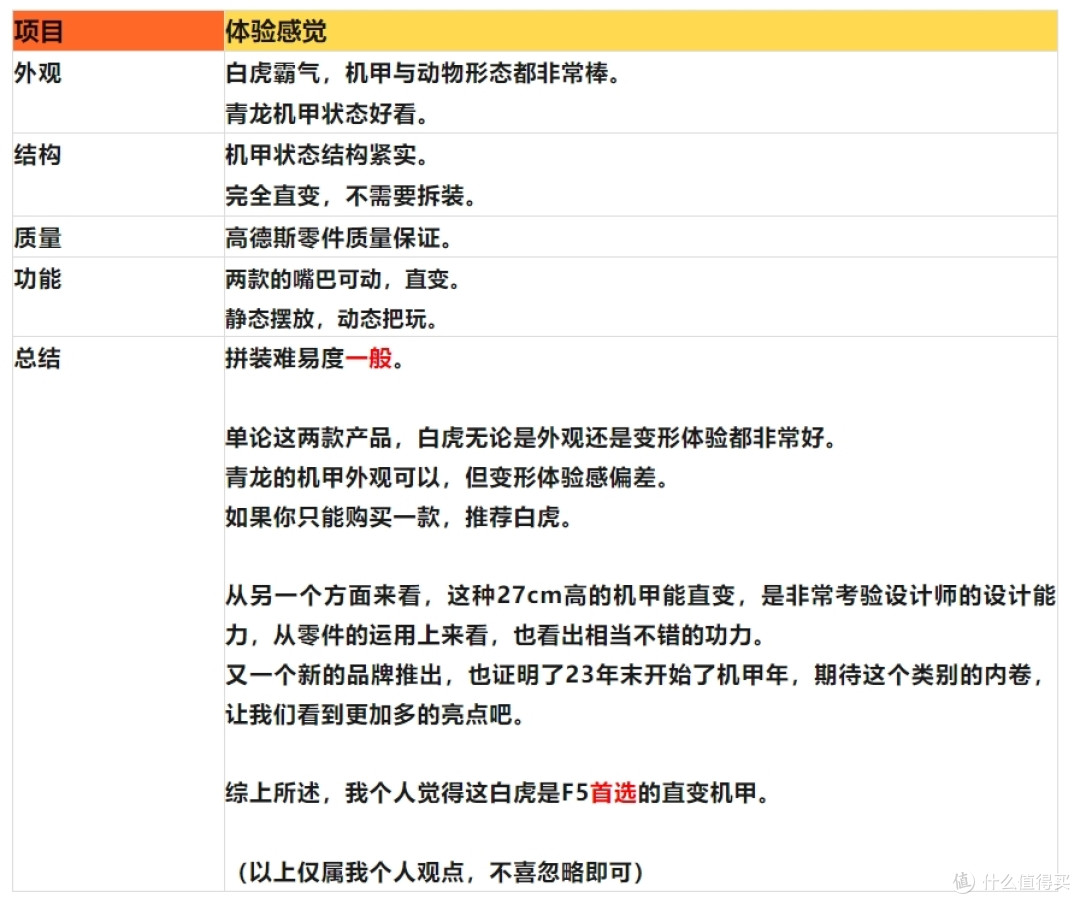Click text '白虎霸气，机甲与动物形态都非常棒。'
The image size is (1080, 904).
click(x=422, y=73)
